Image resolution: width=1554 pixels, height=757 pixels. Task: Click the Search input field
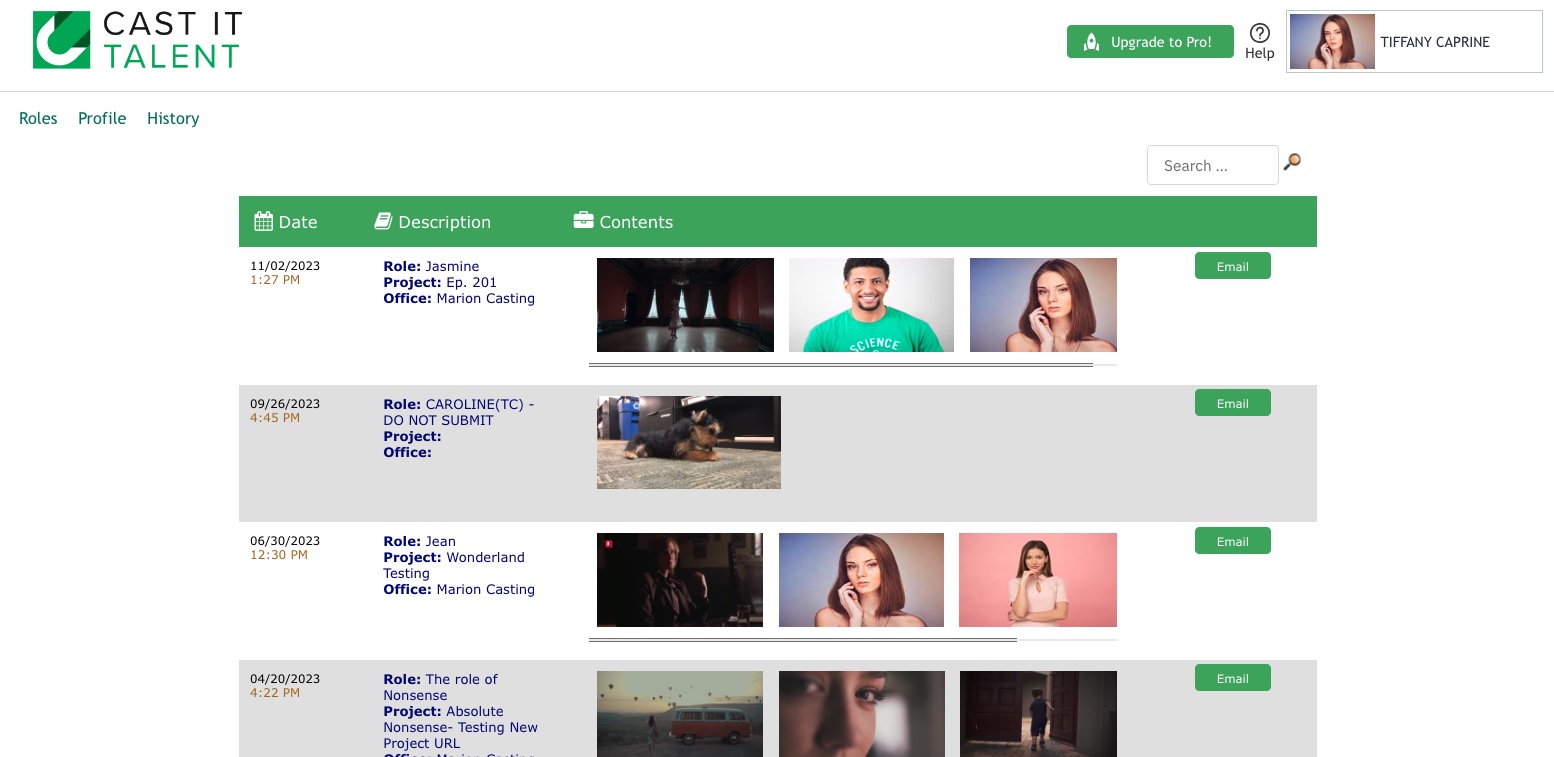tap(1212, 166)
